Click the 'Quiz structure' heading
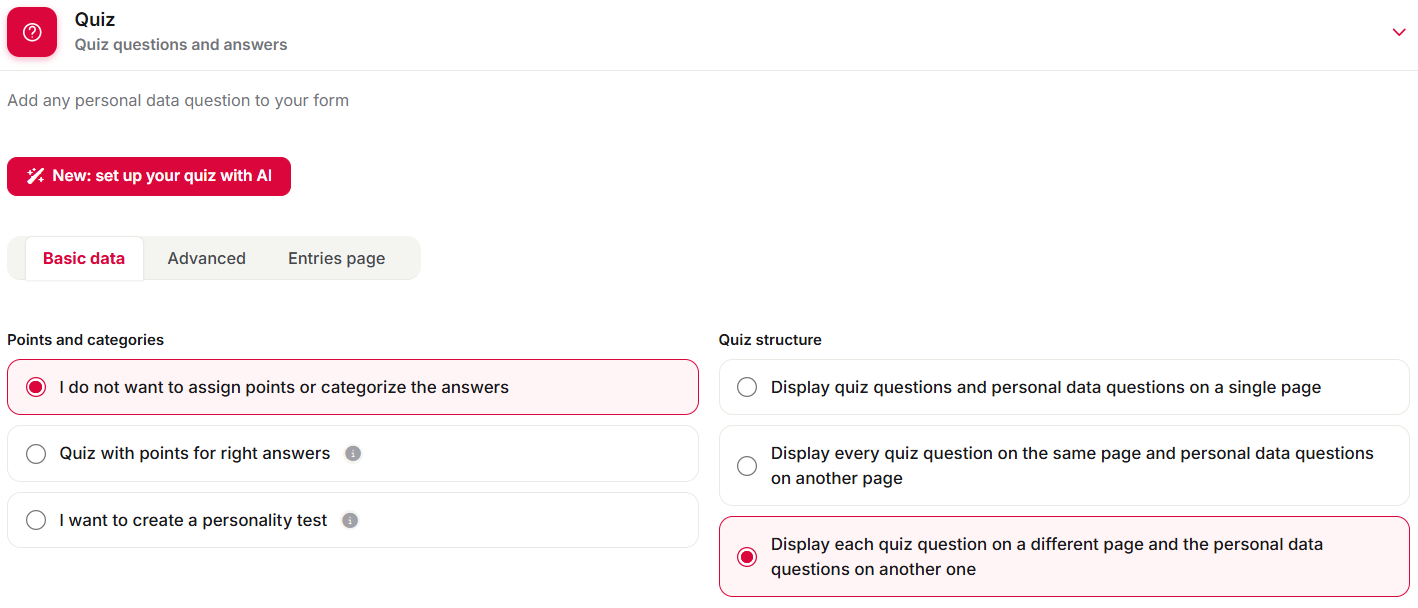This screenshot has width=1418, height=608. click(770, 340)
